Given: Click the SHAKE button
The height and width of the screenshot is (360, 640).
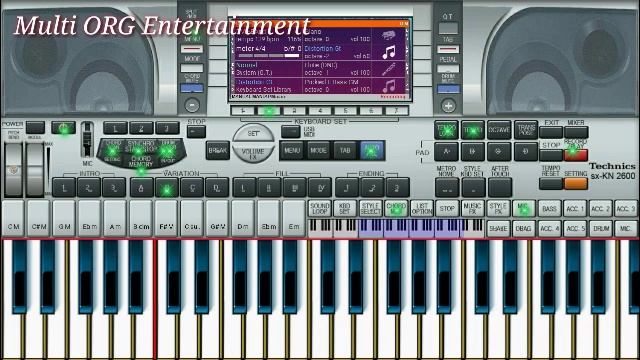Looking at the screenshot, I should point(498,229).
